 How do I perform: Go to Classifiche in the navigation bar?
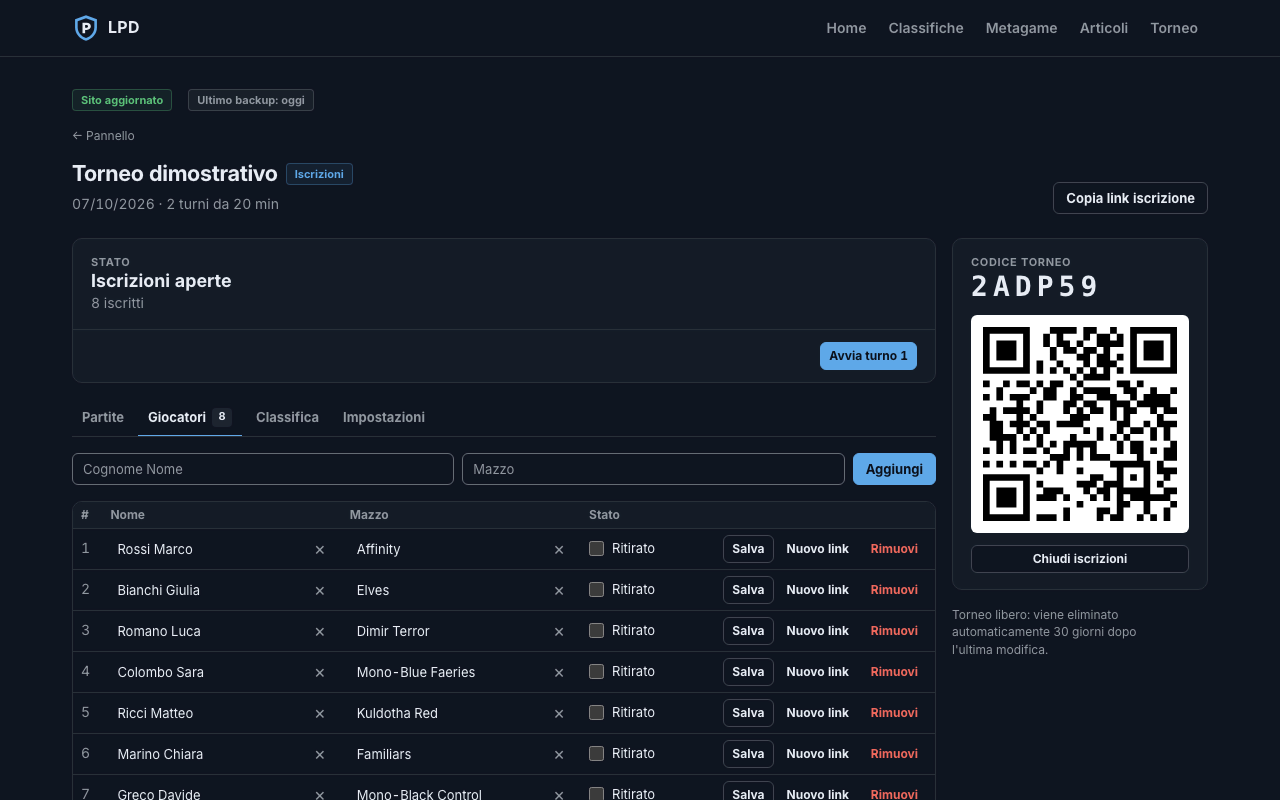[926, 28]
